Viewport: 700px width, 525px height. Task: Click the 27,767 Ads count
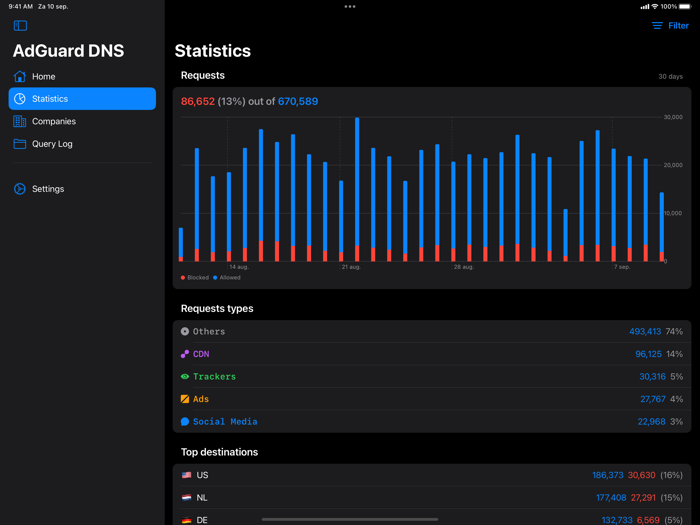pyautogui.click(x=653, y=399)
